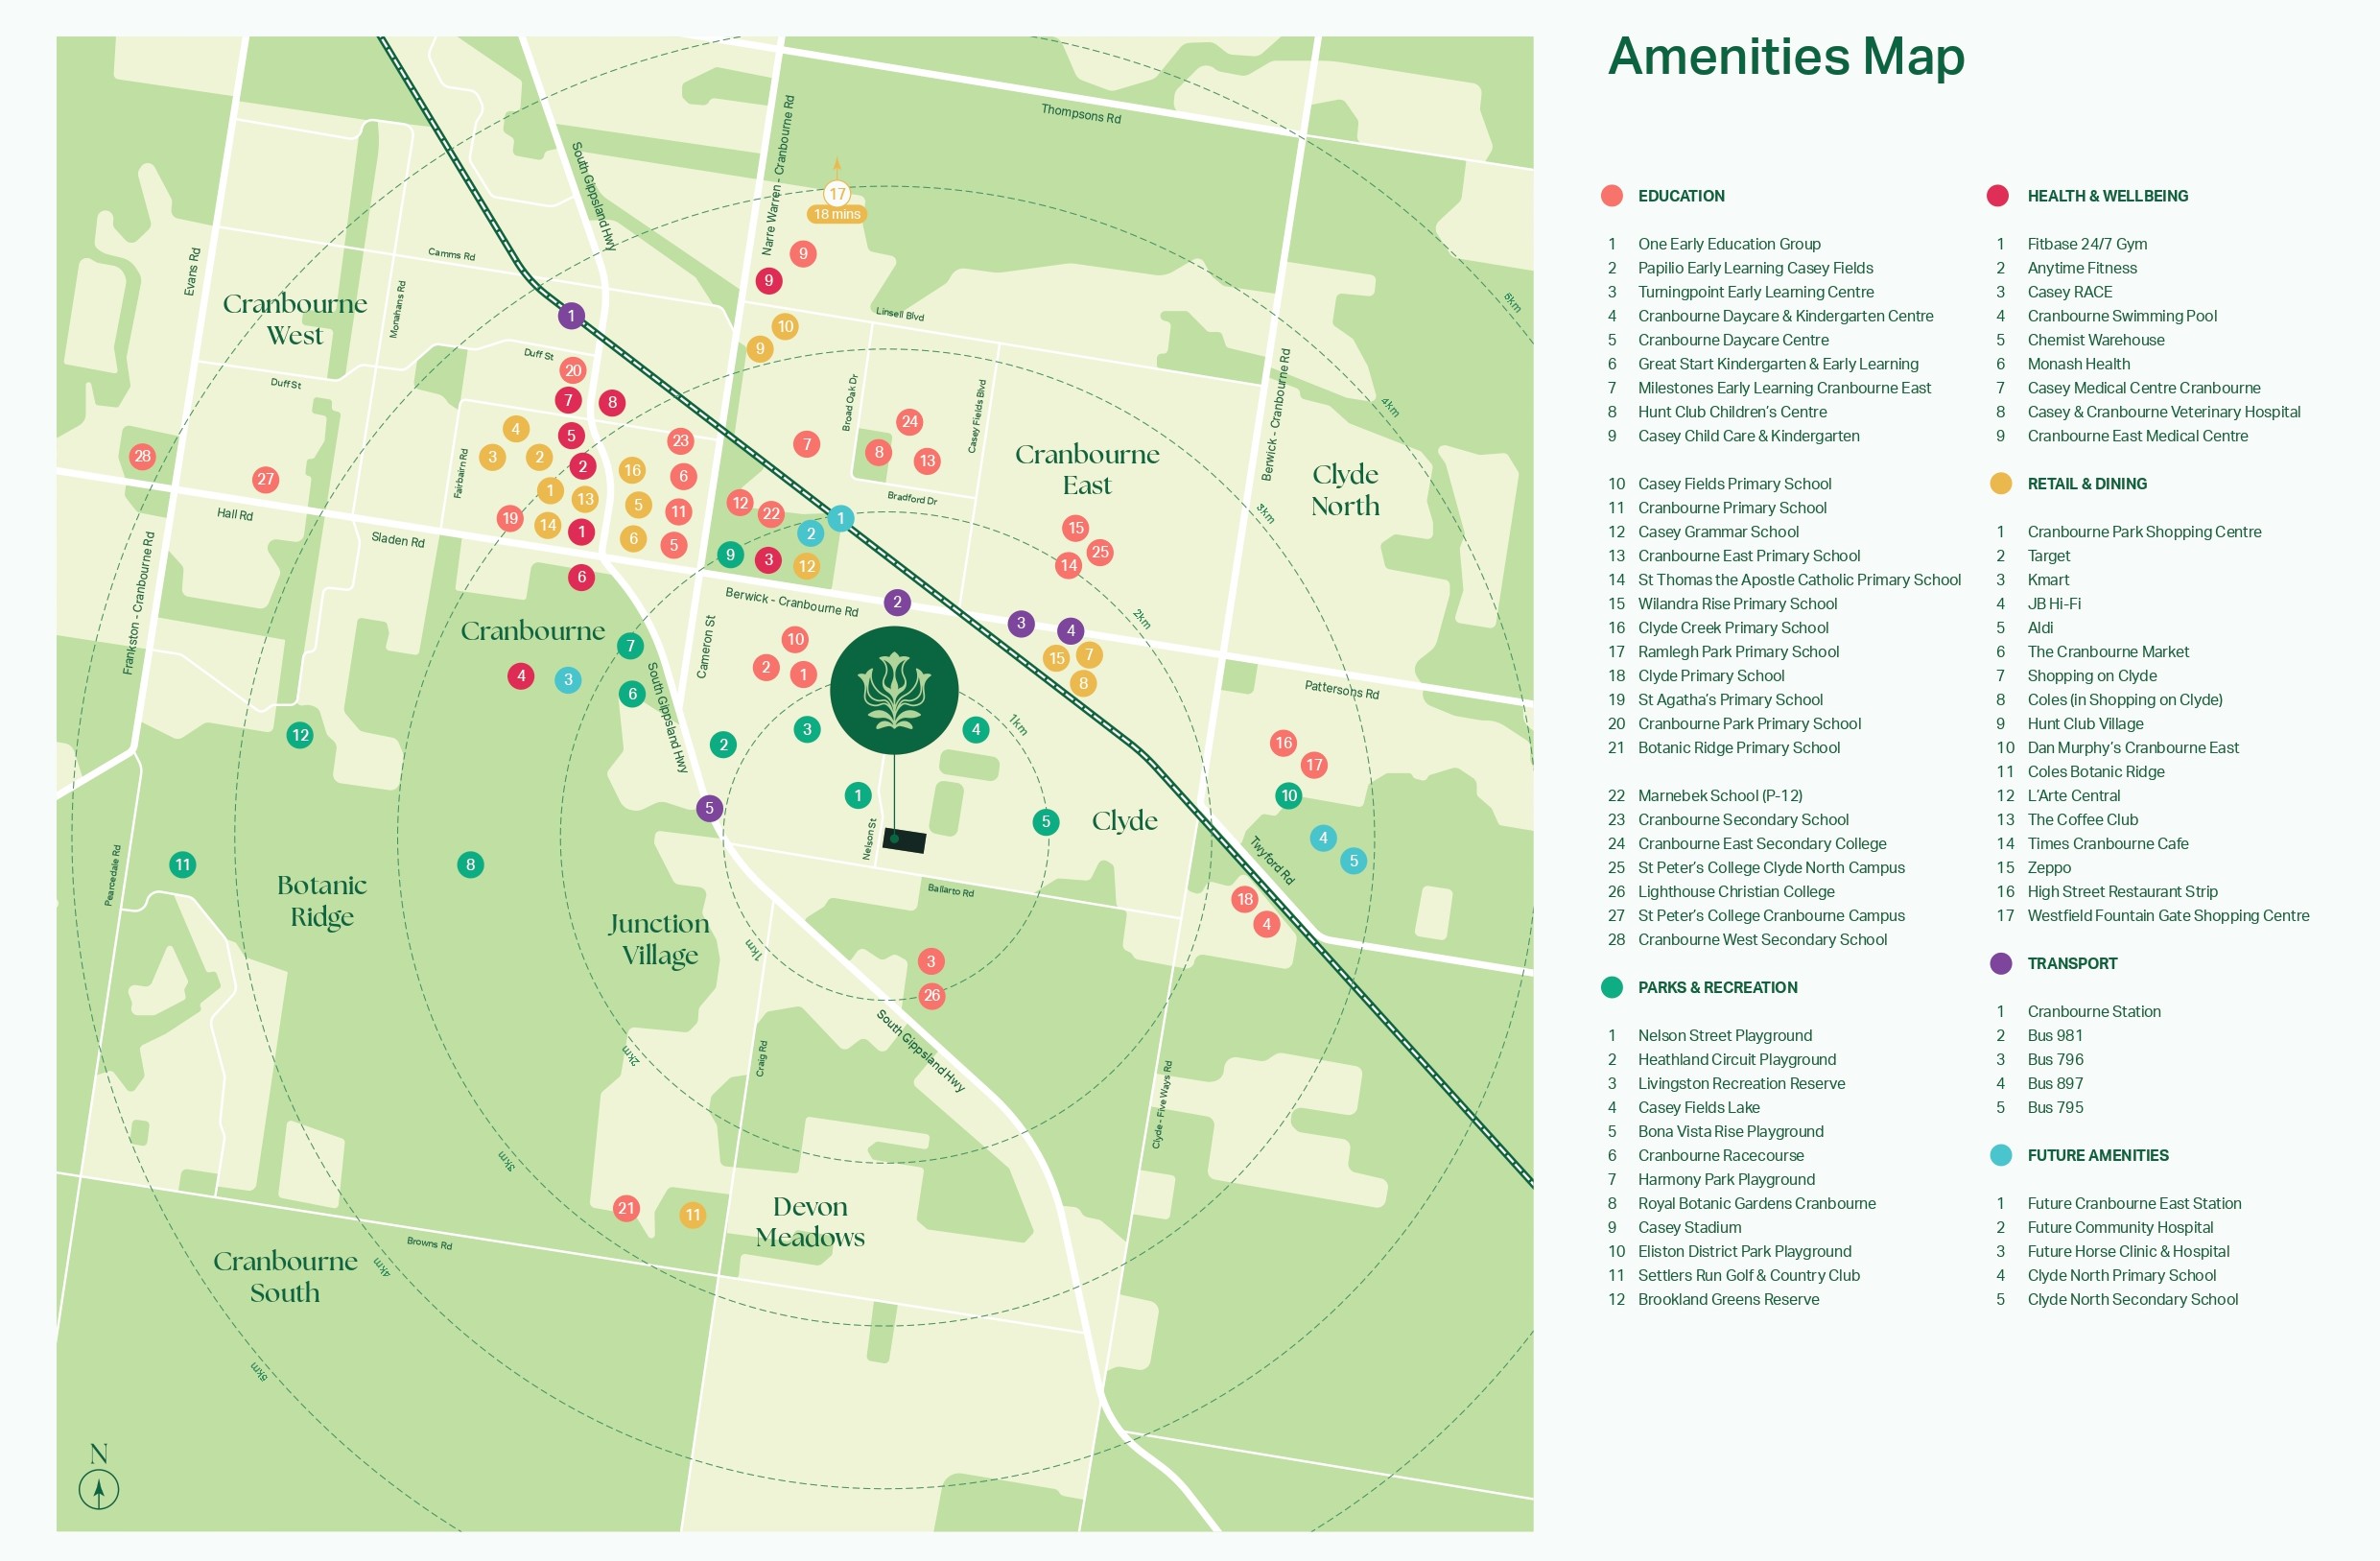
Task: Select the Future Amenities teal legend dot
Action: (x=2000, y=1156)
